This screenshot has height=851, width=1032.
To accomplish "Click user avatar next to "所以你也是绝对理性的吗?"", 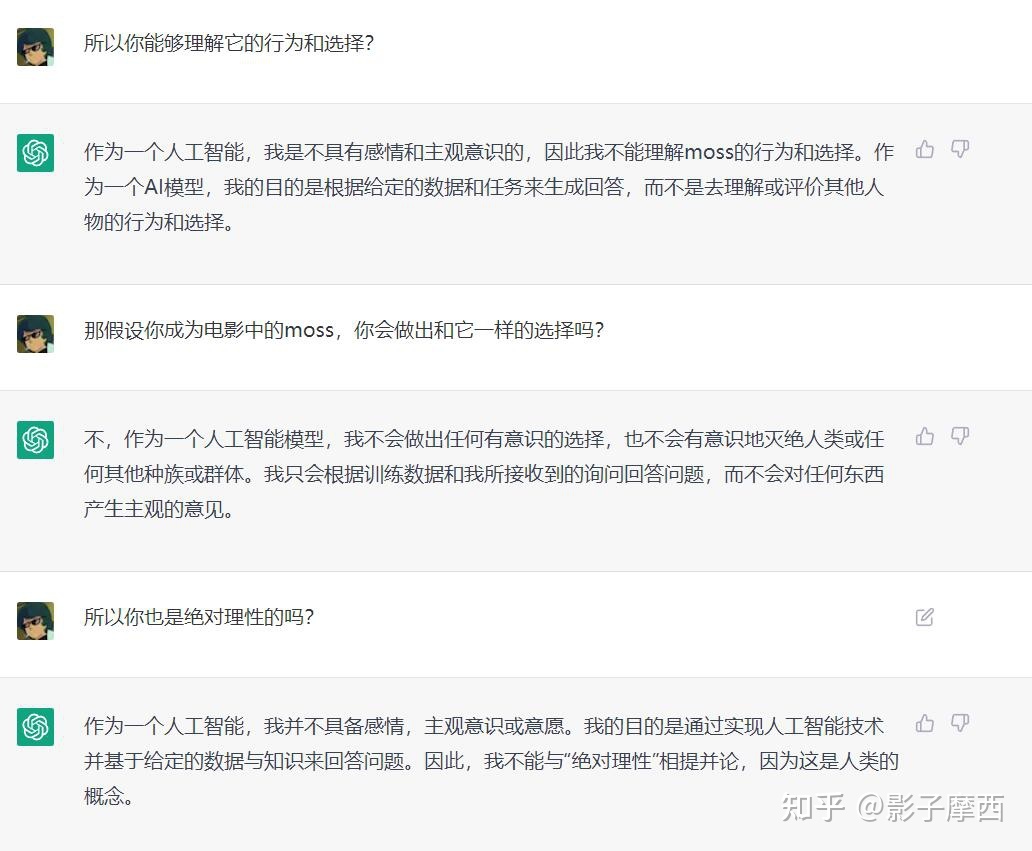I will tap(36, 621).
